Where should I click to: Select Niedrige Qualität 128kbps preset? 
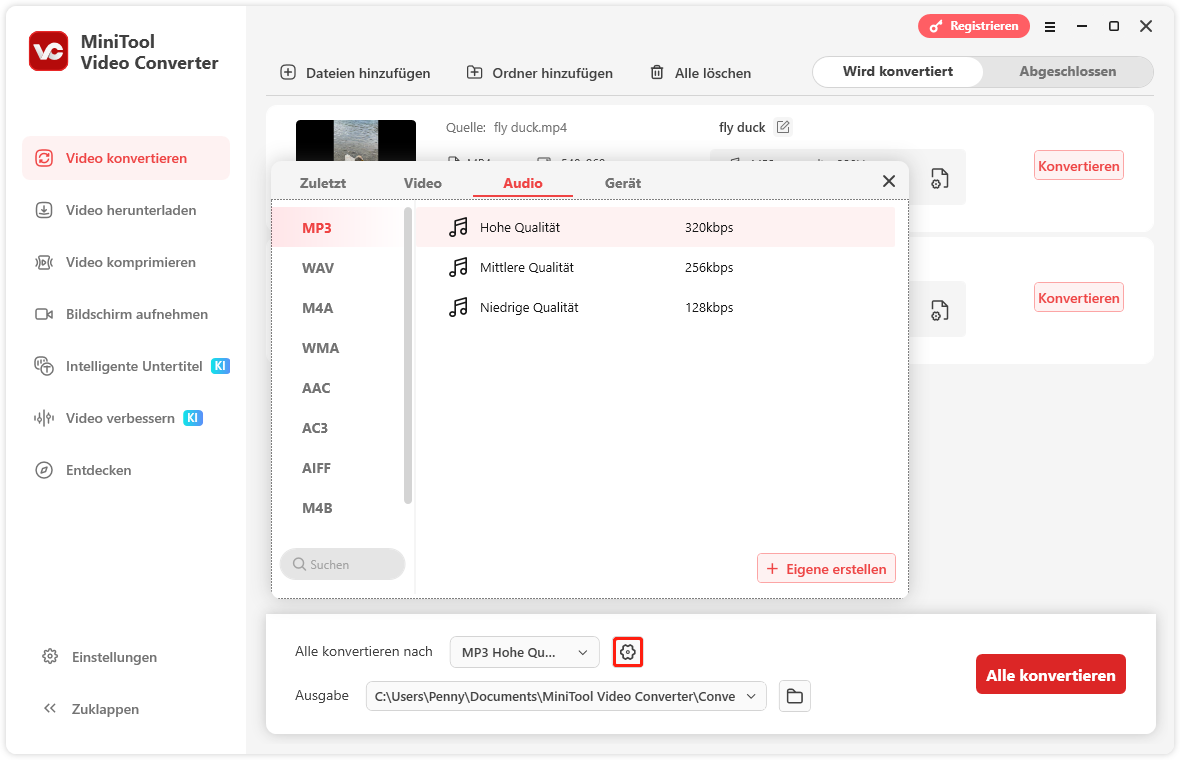click(655, 307)
